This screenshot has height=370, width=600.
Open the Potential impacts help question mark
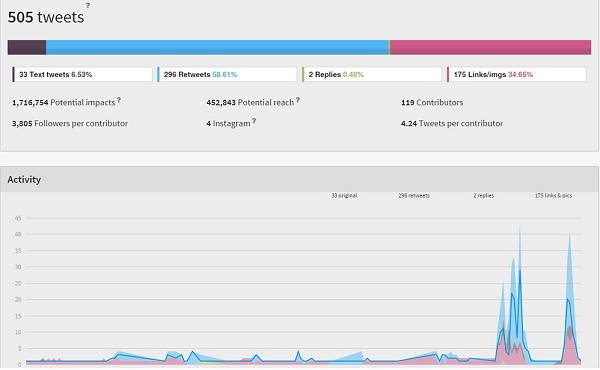(x=119, y=100)
